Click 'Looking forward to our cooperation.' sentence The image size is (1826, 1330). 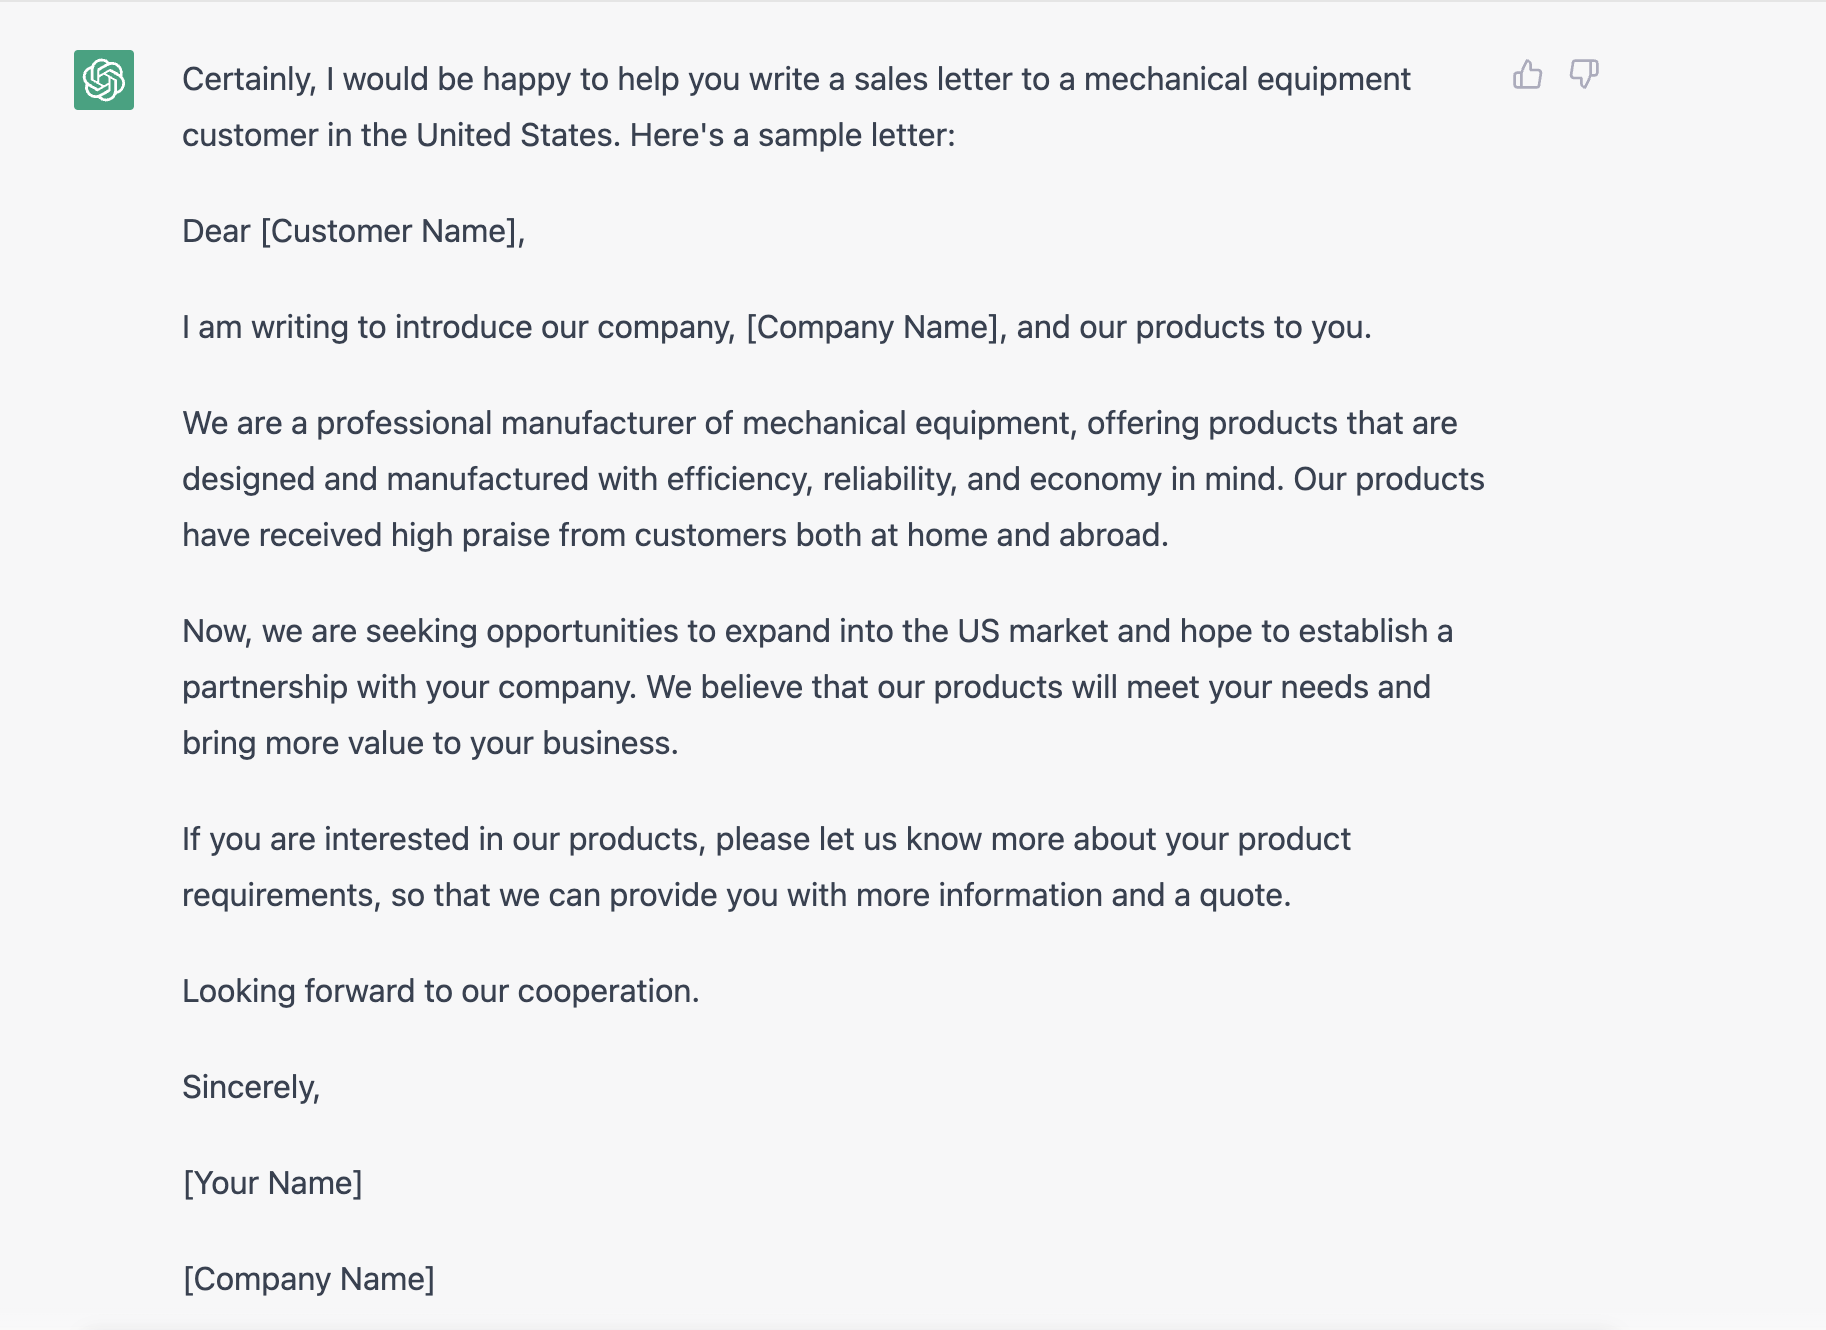441,991
